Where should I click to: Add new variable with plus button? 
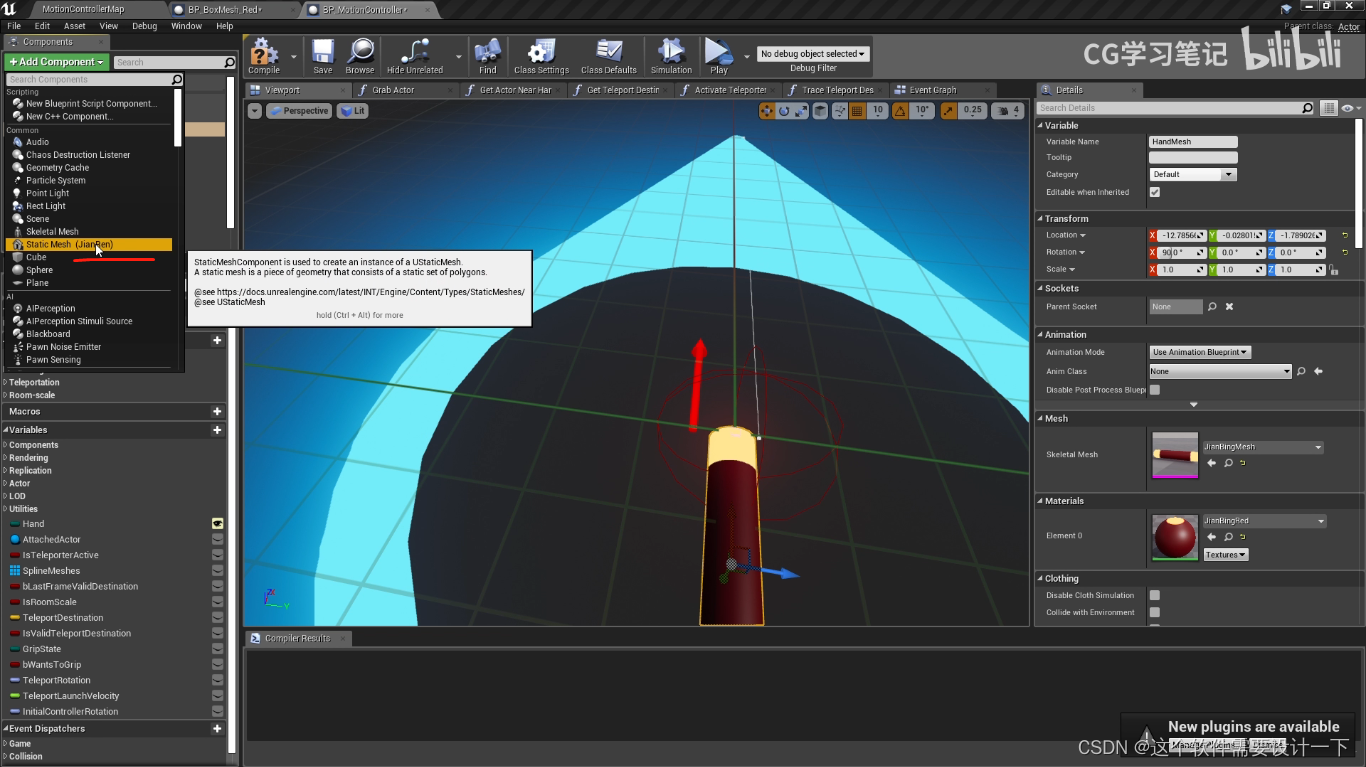click(217, 430)
